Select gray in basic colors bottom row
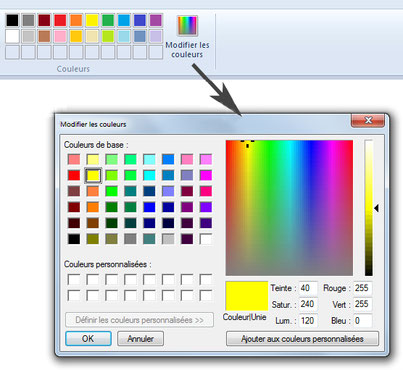 pyautogui.click(x=130, y=239)
